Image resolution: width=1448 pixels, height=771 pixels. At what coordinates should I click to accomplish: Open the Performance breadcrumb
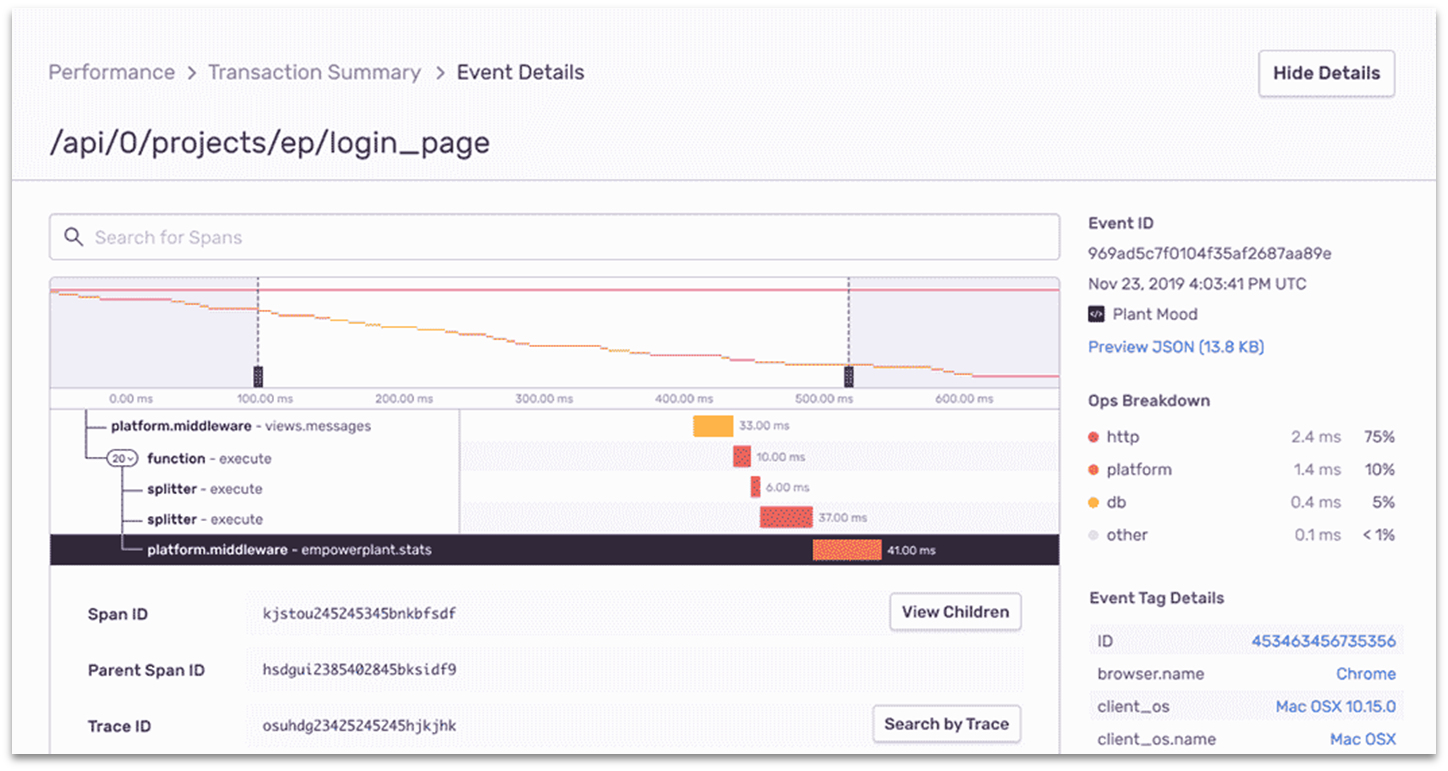[111, 72]
